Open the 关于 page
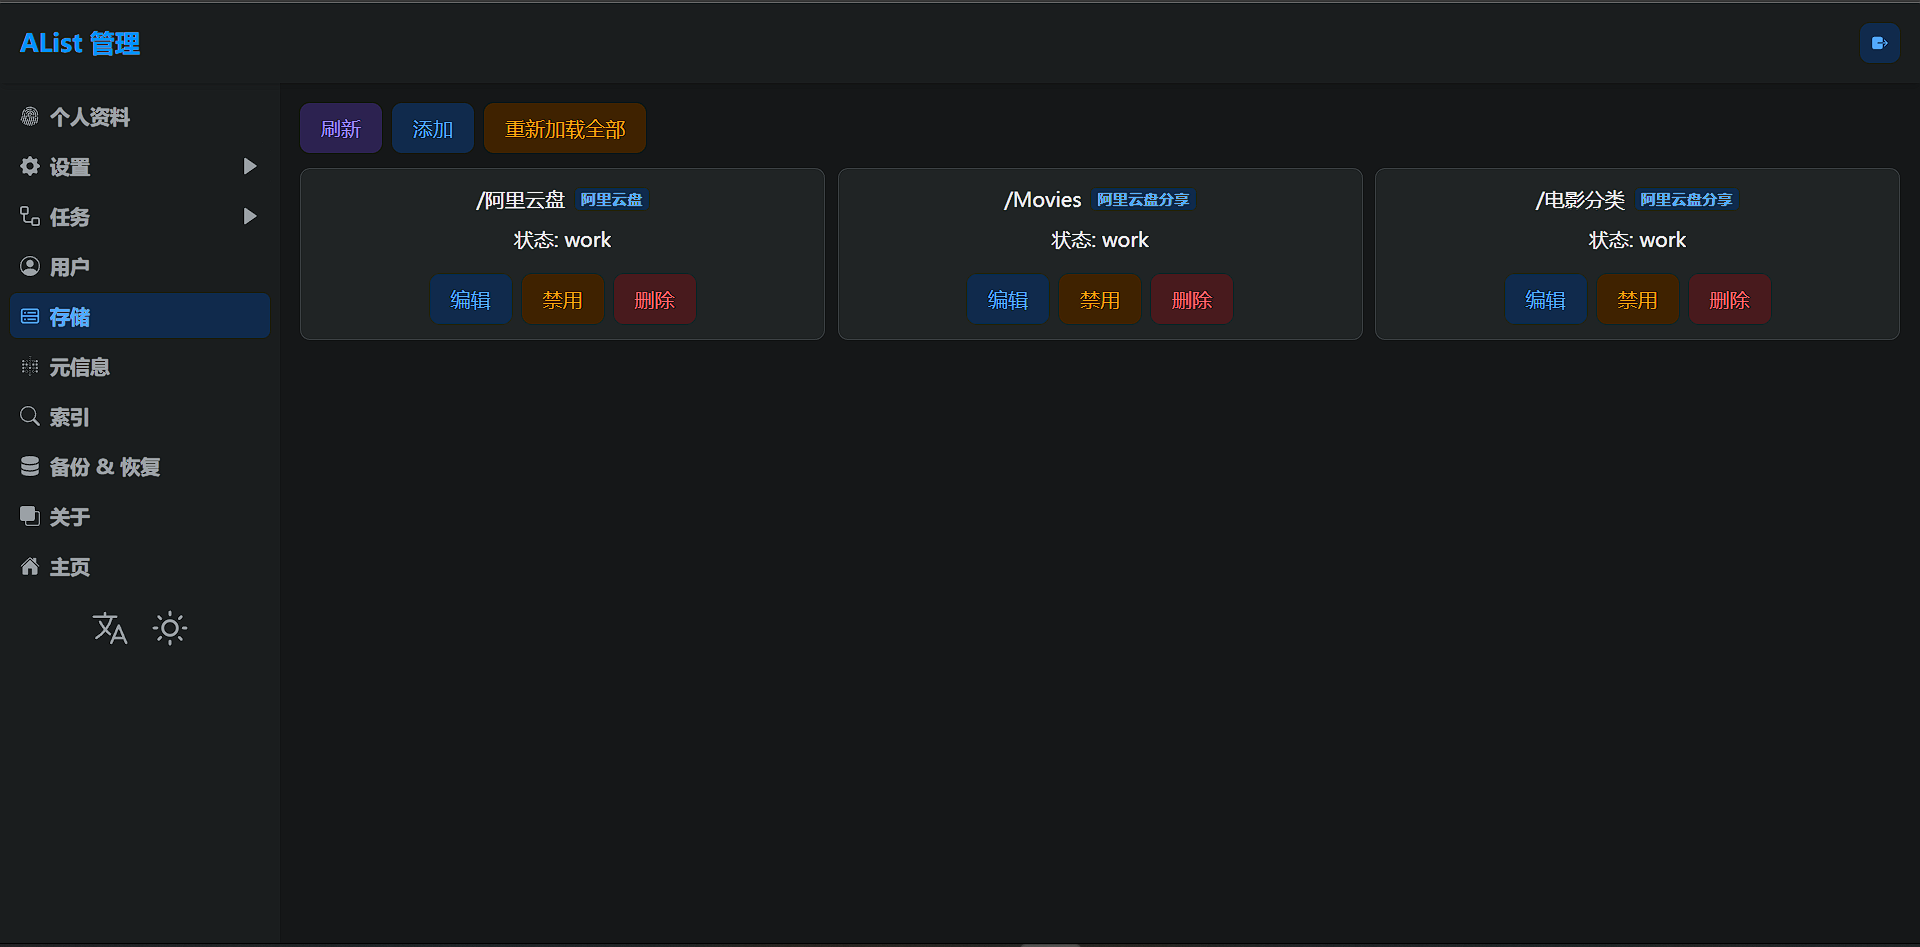The image size is (1920, 947). (70, 517)
